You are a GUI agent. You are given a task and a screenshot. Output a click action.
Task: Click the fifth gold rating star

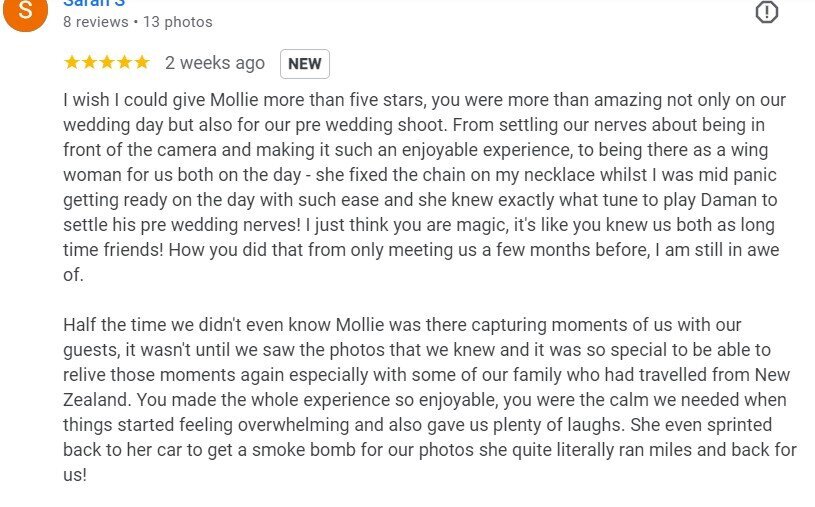tap(142, 62)
